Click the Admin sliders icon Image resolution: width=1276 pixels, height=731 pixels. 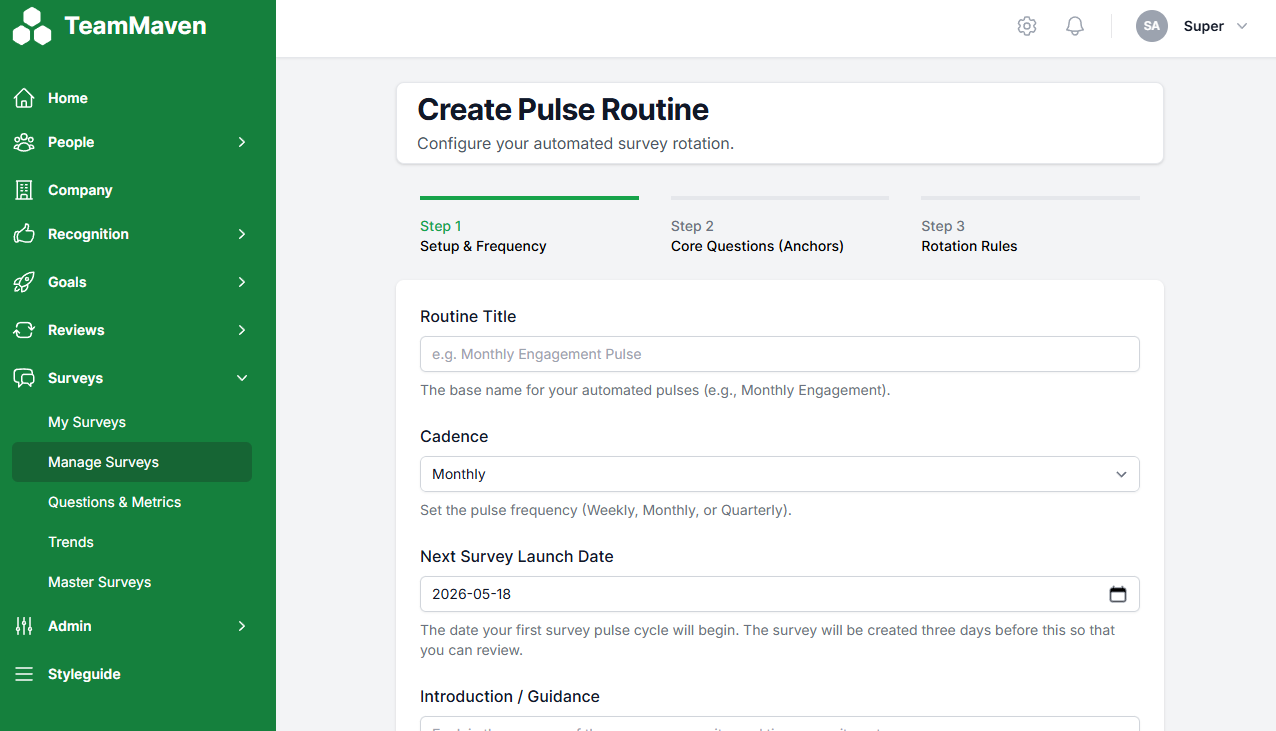pos(24,626)
